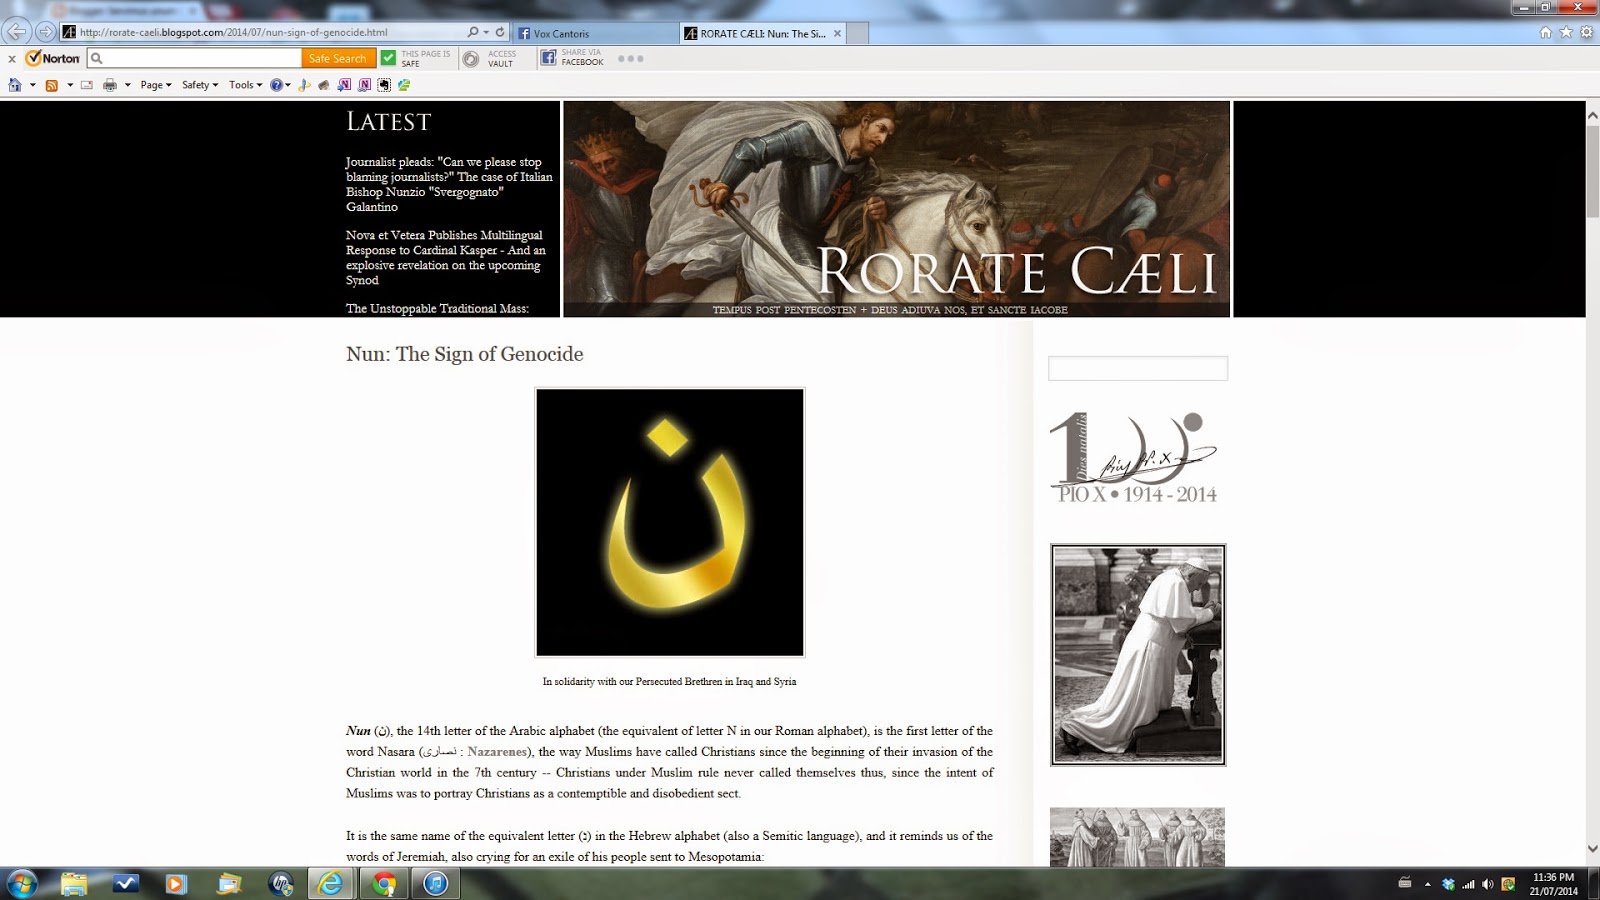This screenshot has width=1600, height=900.
Task: Launch the HP utility taskbar icon
Action: (281, 884)
